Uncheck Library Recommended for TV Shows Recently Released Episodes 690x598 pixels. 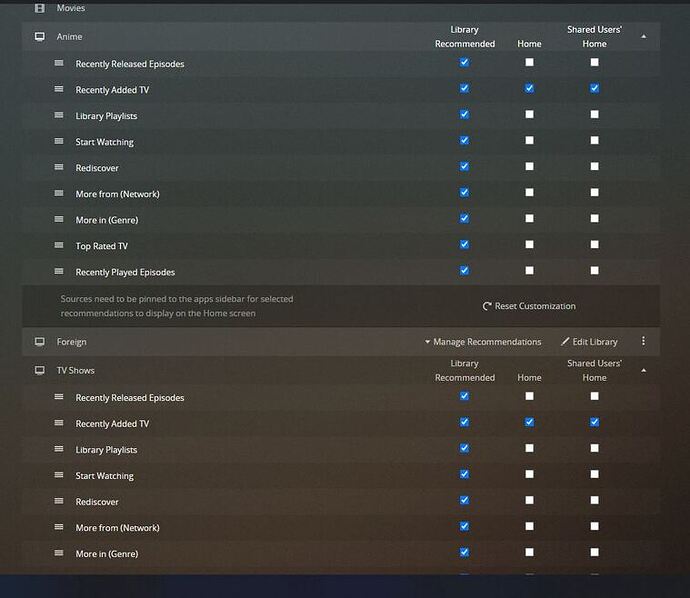[464, 396]
